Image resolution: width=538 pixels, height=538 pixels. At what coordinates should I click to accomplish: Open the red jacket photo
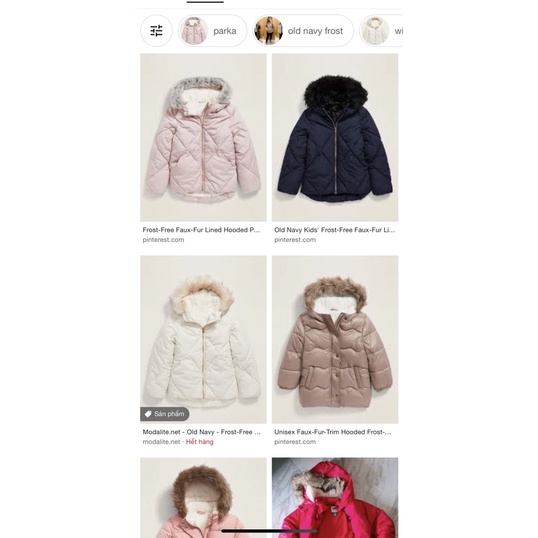tap(335, 498)
